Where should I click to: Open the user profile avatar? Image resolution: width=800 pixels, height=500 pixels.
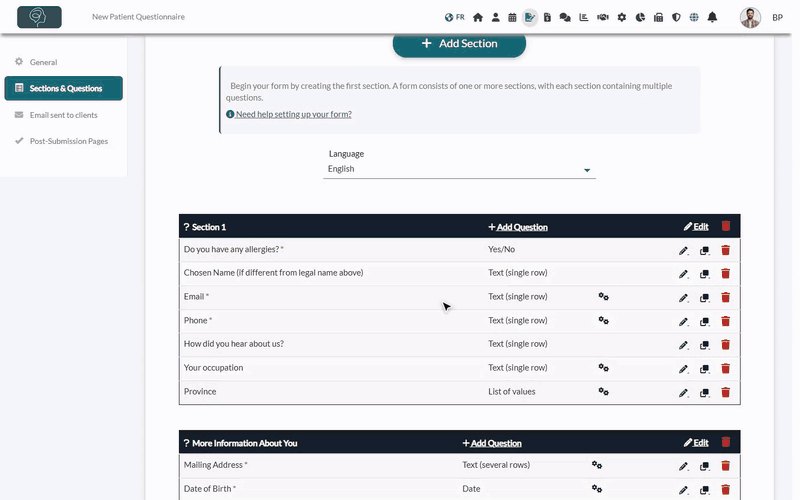750,17
